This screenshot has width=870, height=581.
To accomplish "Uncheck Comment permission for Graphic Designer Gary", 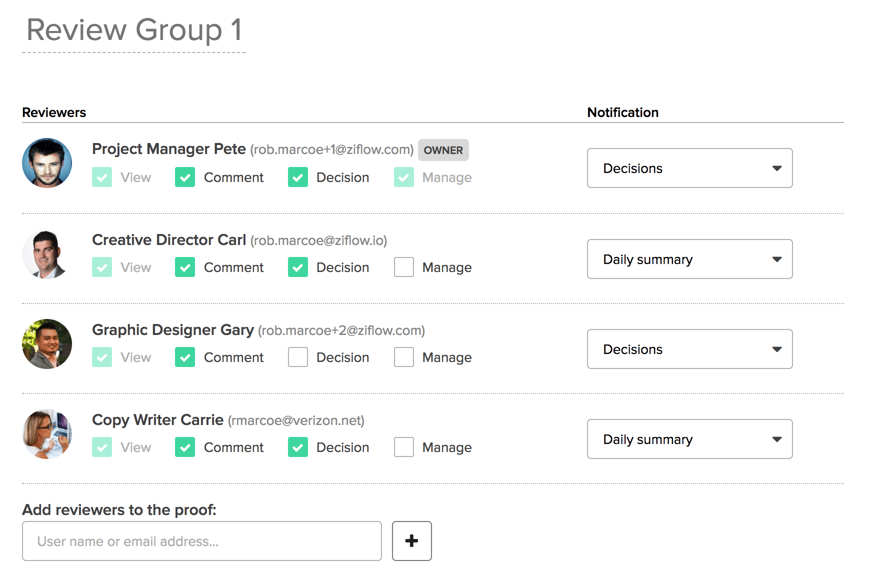I will [185, 356].
